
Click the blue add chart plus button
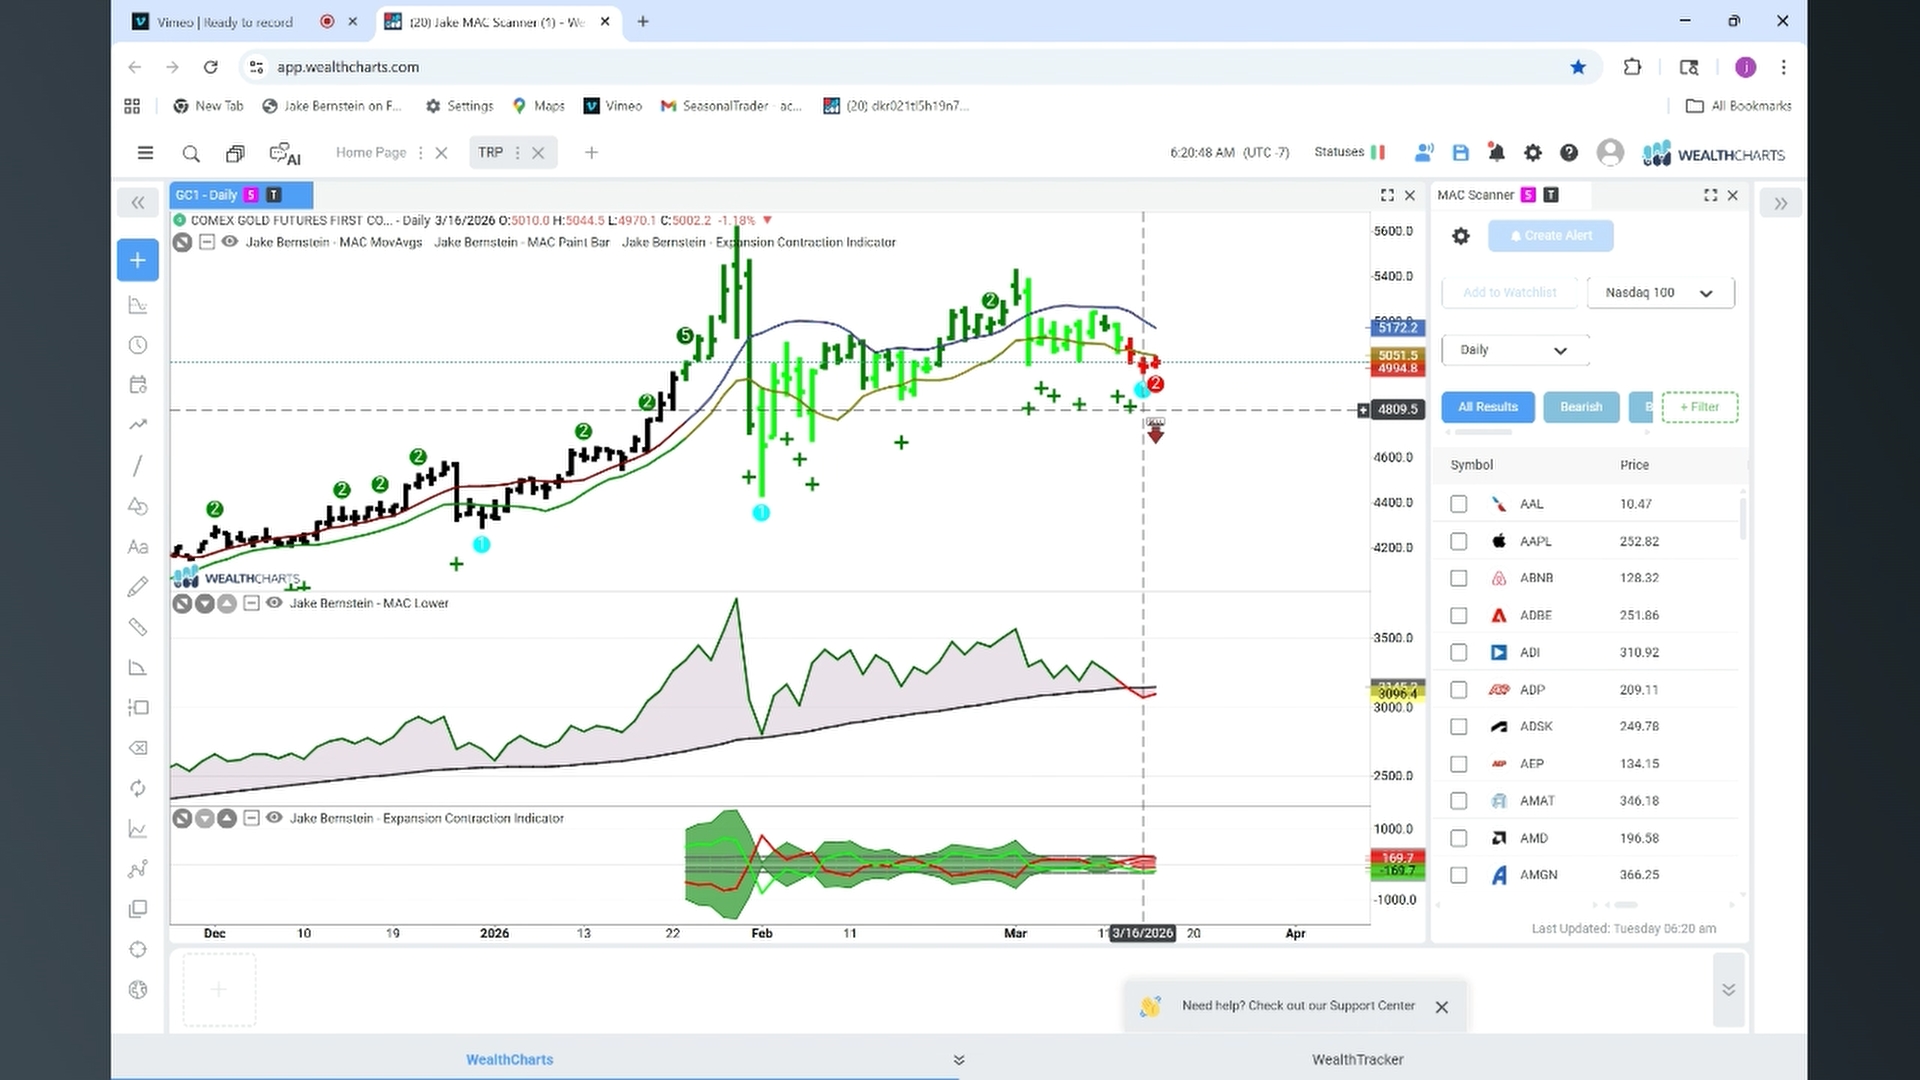[138, 260]
